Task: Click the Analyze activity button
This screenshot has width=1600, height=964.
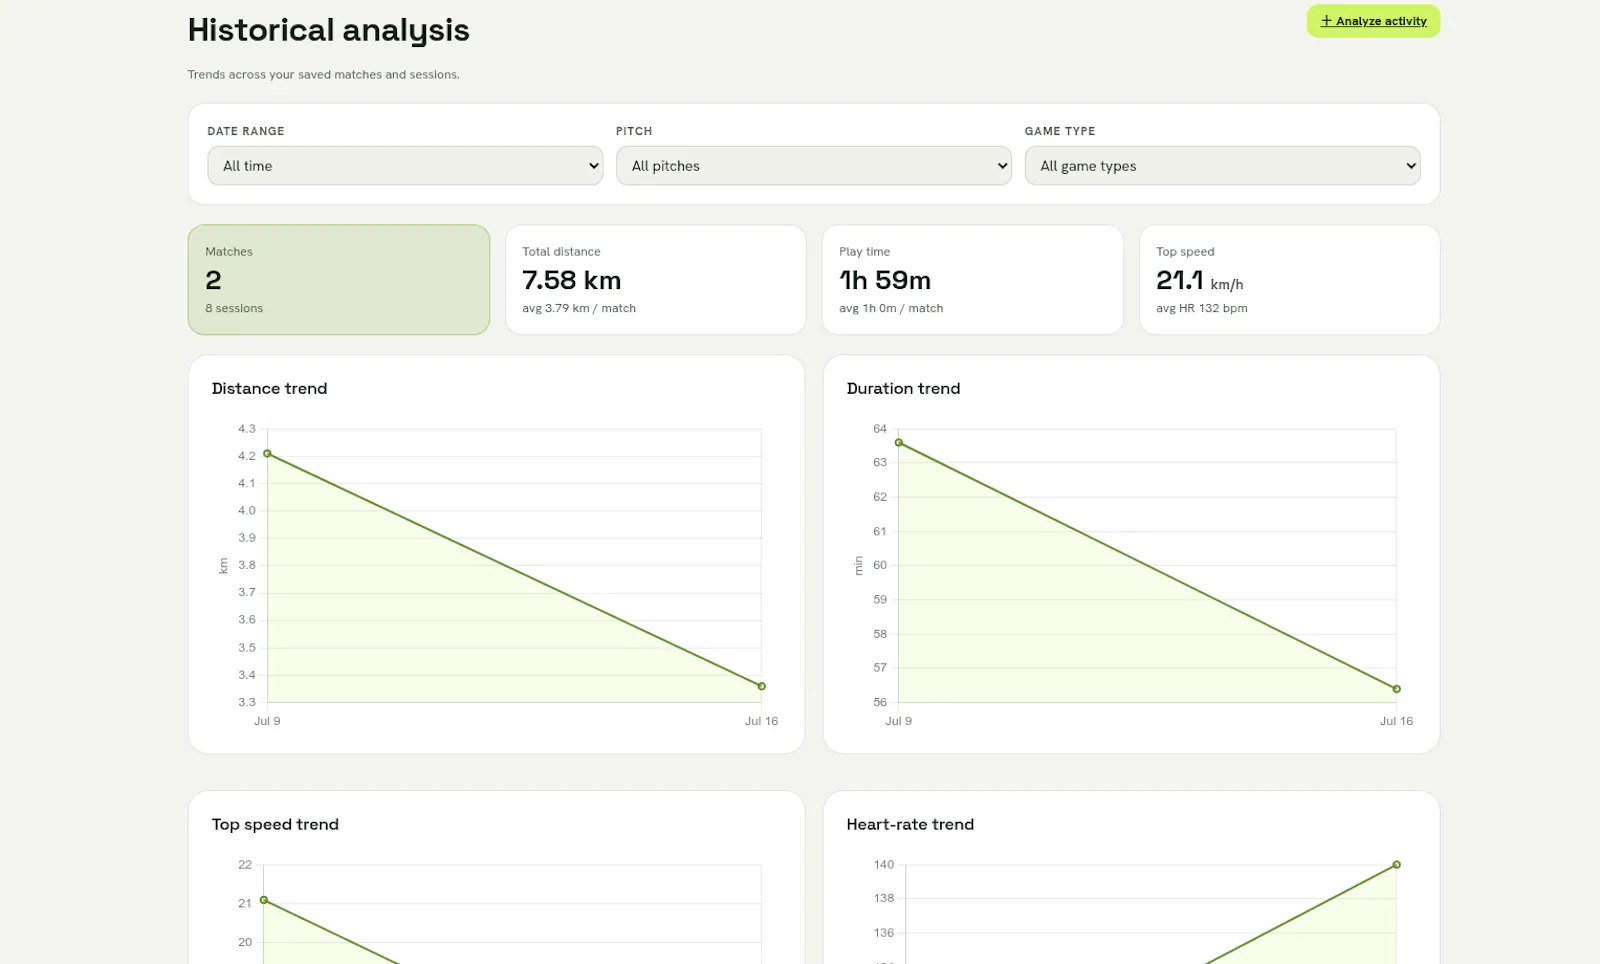Action: [x=1373, y=21]
